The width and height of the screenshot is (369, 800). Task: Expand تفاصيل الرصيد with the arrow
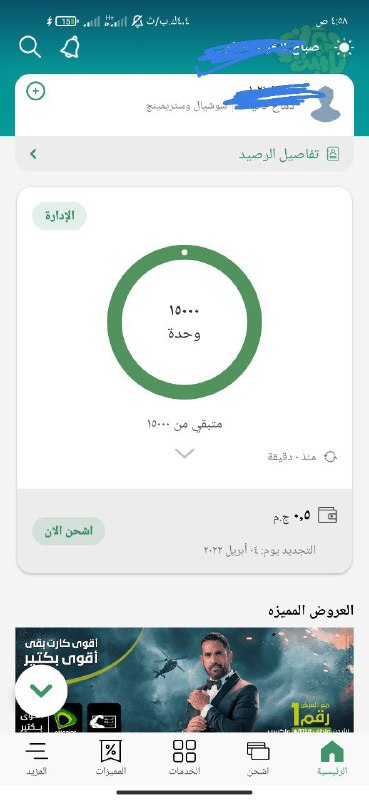pyautogui.click(x=33, y=154)
